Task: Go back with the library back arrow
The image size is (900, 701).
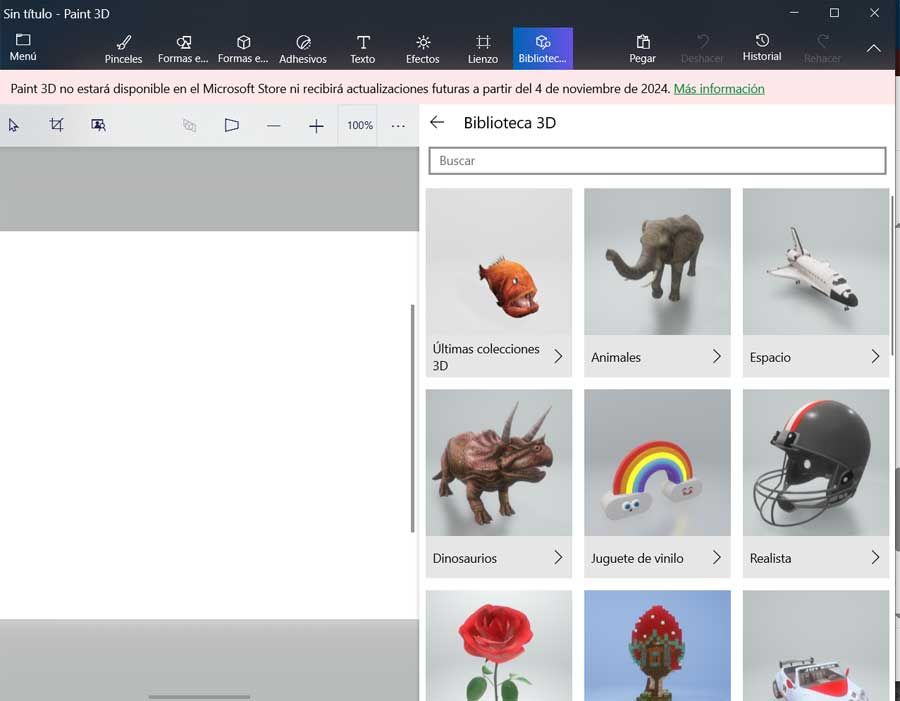Action: [x=437, y=121]
